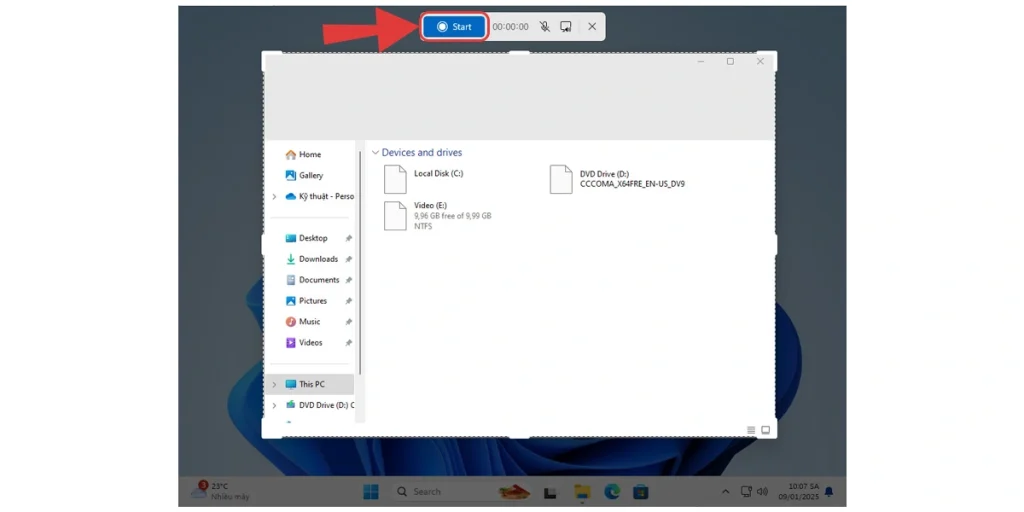The height and width of the screenshot is (512, 1024).
Task: Open the Pictures quick access folder
Action: (x=312, y=301)
